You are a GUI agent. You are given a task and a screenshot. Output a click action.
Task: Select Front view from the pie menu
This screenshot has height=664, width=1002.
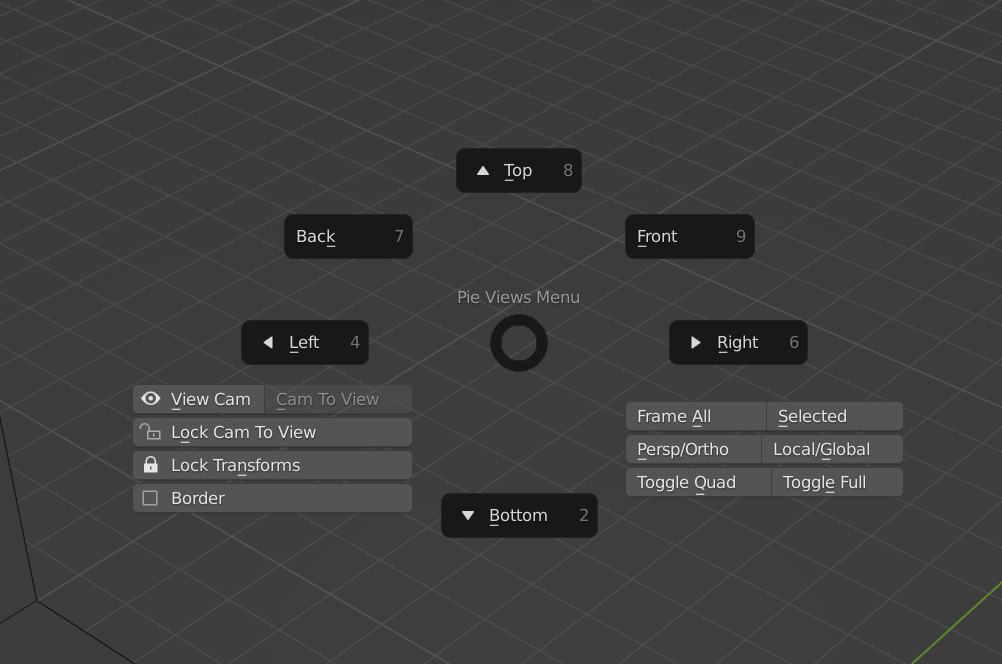coord(690,236)
